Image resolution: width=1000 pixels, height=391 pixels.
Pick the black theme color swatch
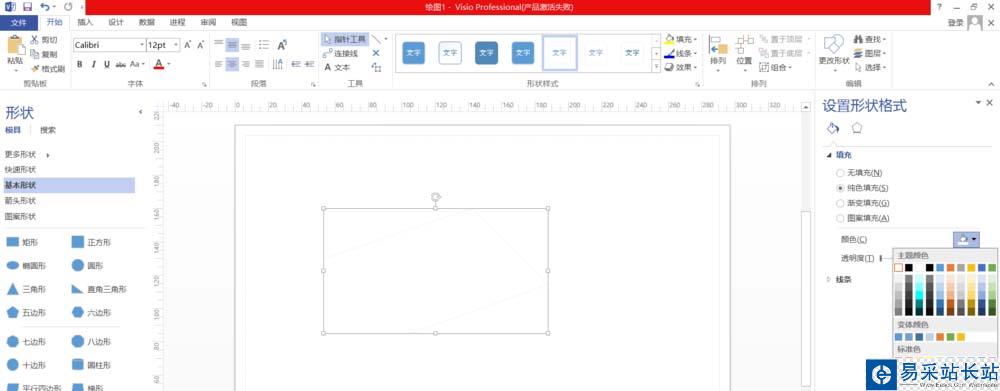coord(909,268)
